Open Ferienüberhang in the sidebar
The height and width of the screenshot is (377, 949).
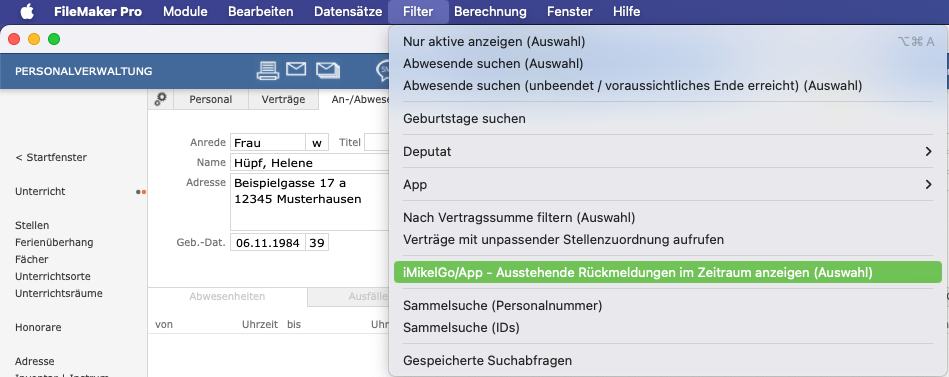[54, 242]
